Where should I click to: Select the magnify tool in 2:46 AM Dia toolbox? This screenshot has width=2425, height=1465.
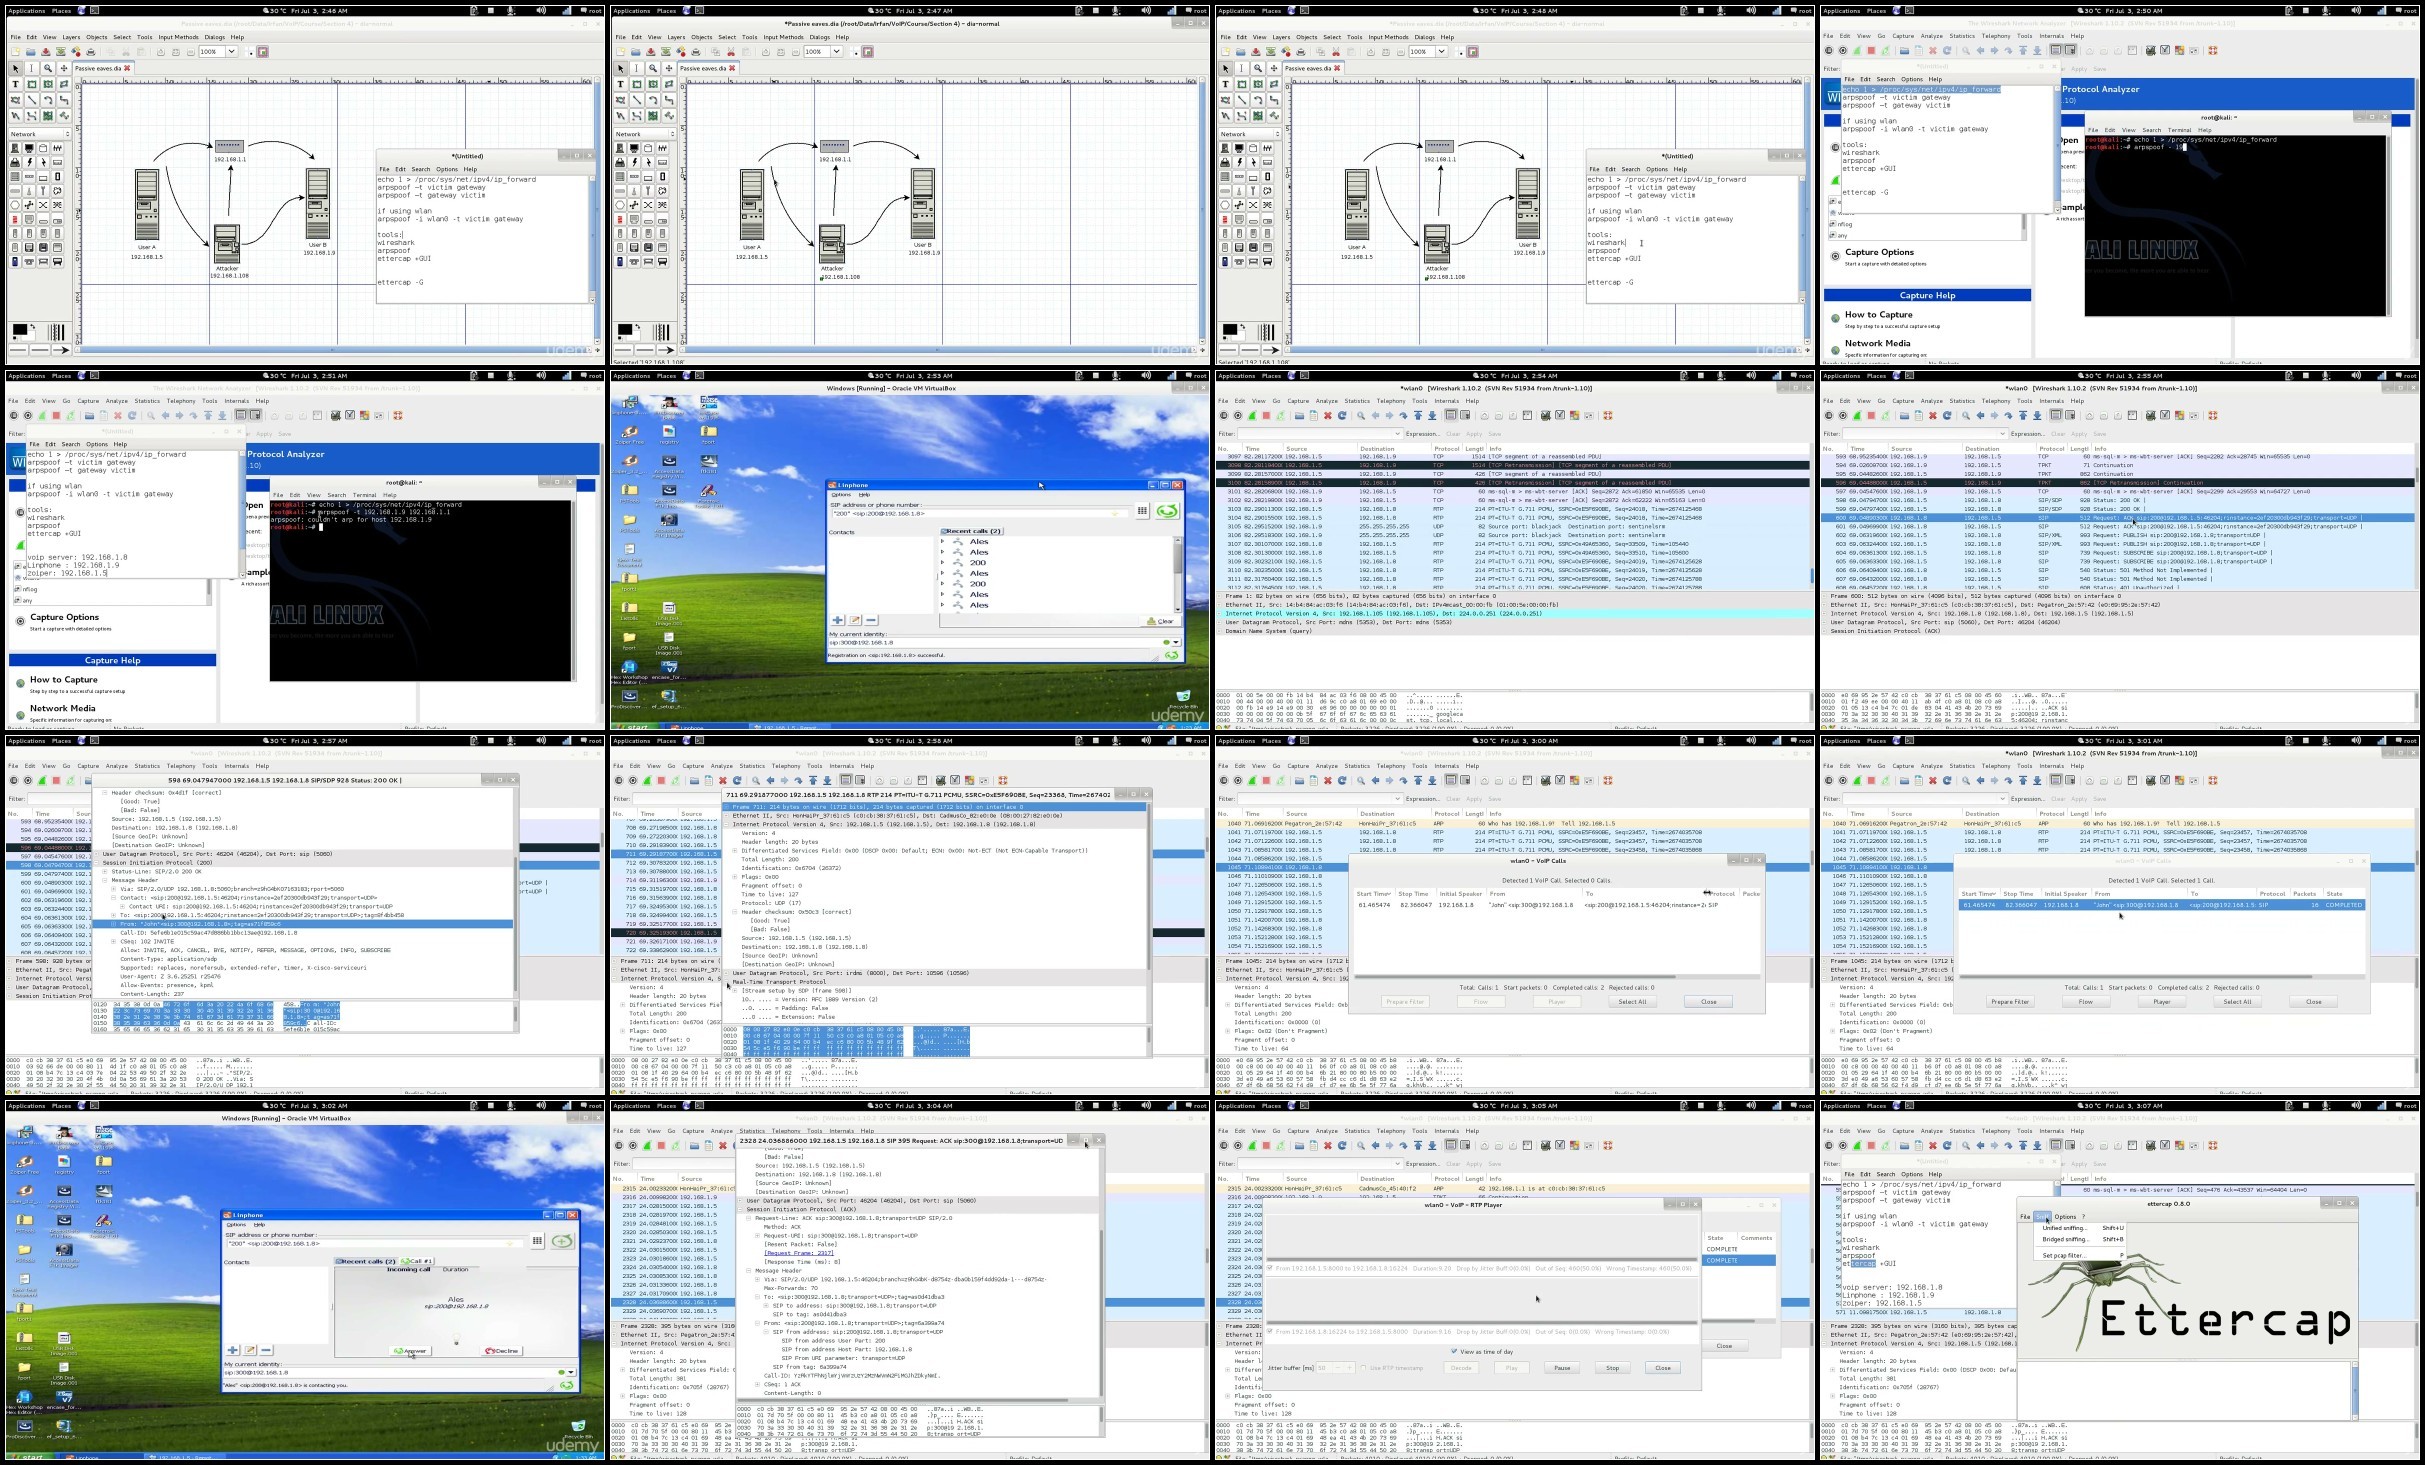click(47, 68)
